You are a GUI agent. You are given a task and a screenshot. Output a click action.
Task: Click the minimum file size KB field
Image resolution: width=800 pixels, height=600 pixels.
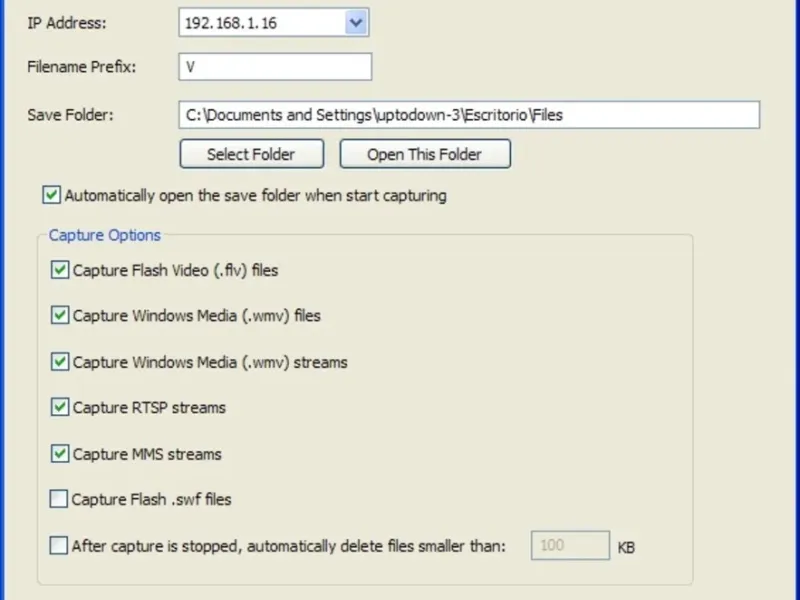[x=570, y=546]
